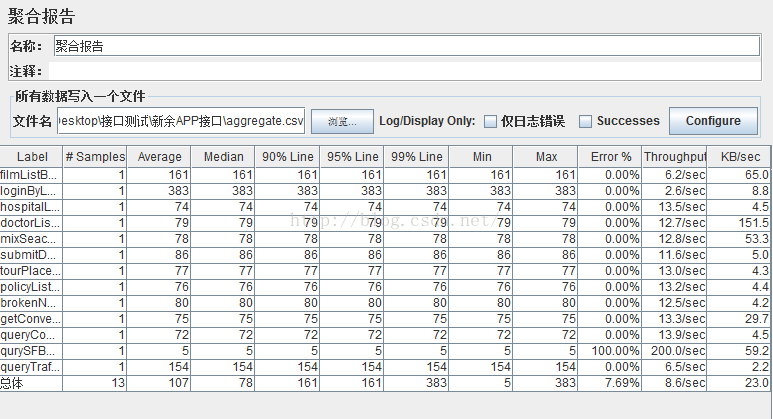This screenshot has height=419, width=773.
Task: Select the policyList... row label
Action: pos(31,287)
